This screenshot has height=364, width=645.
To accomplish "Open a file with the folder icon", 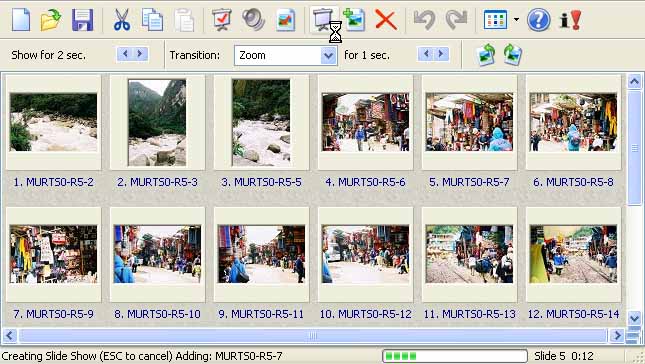I will point(51,19).
